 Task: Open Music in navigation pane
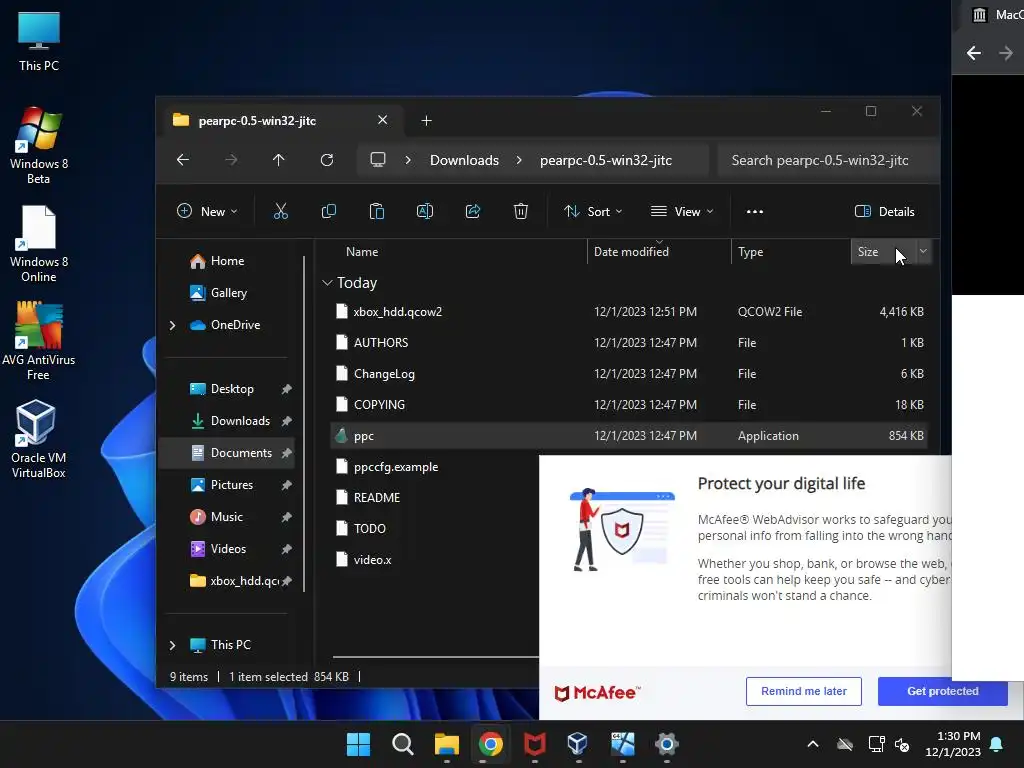point(227,517)
